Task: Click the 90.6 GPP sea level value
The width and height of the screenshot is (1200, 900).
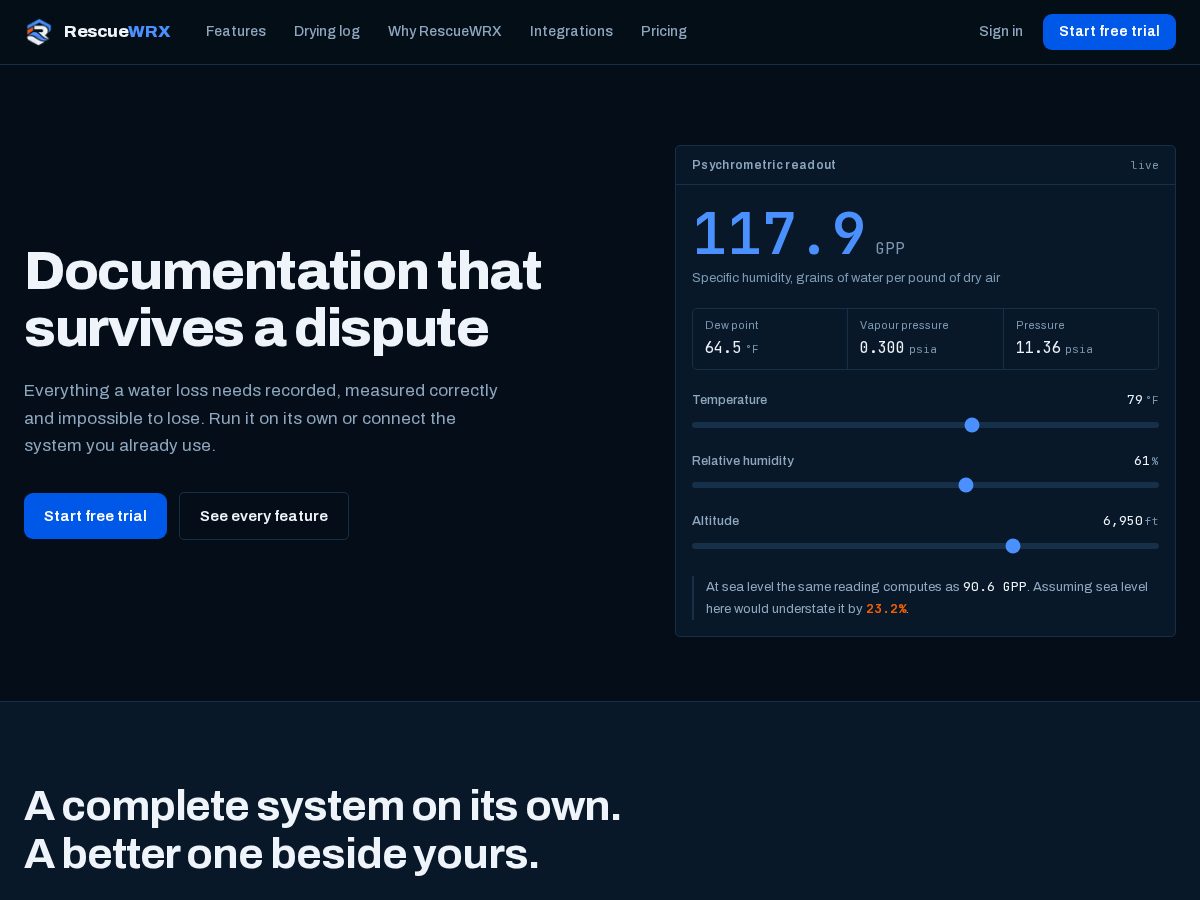Action: (x=995, y=587)
